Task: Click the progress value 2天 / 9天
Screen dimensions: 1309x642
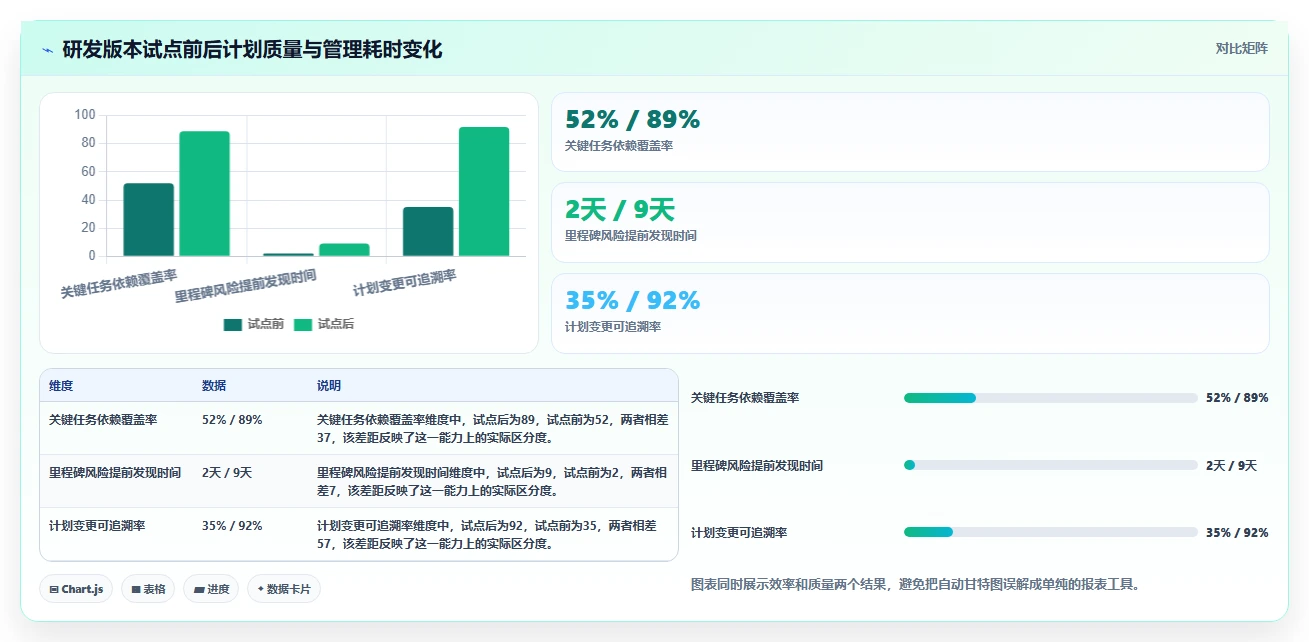Action: pyautogui.click(x=1232, y=465)
